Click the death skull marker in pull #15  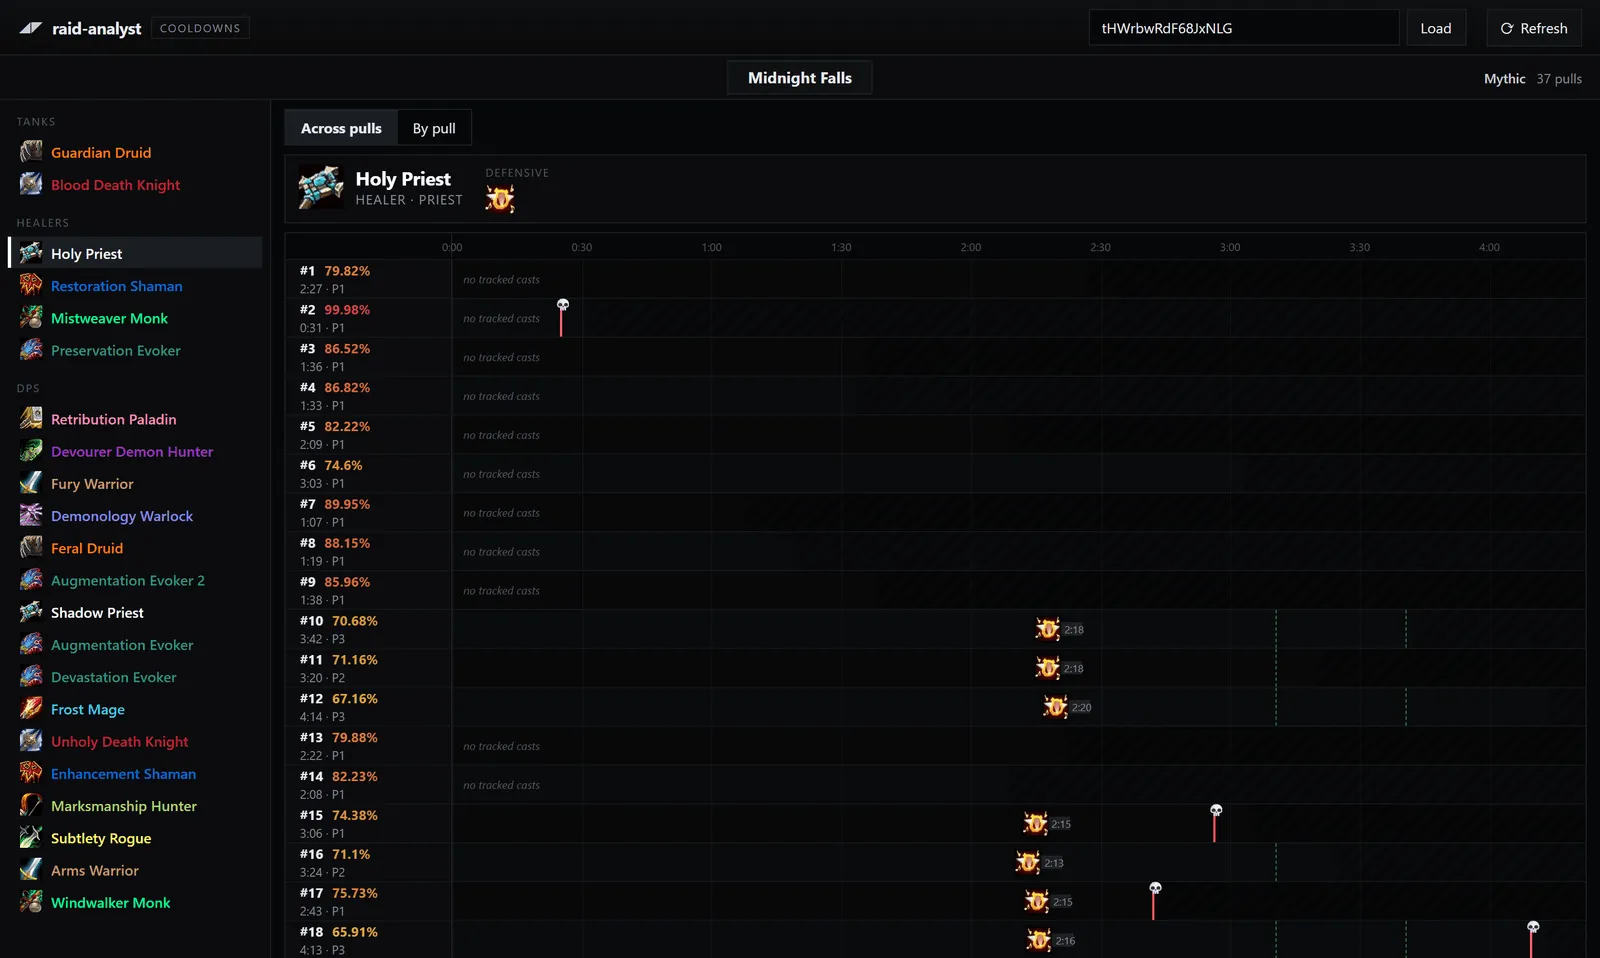(x=1216, y=810)
